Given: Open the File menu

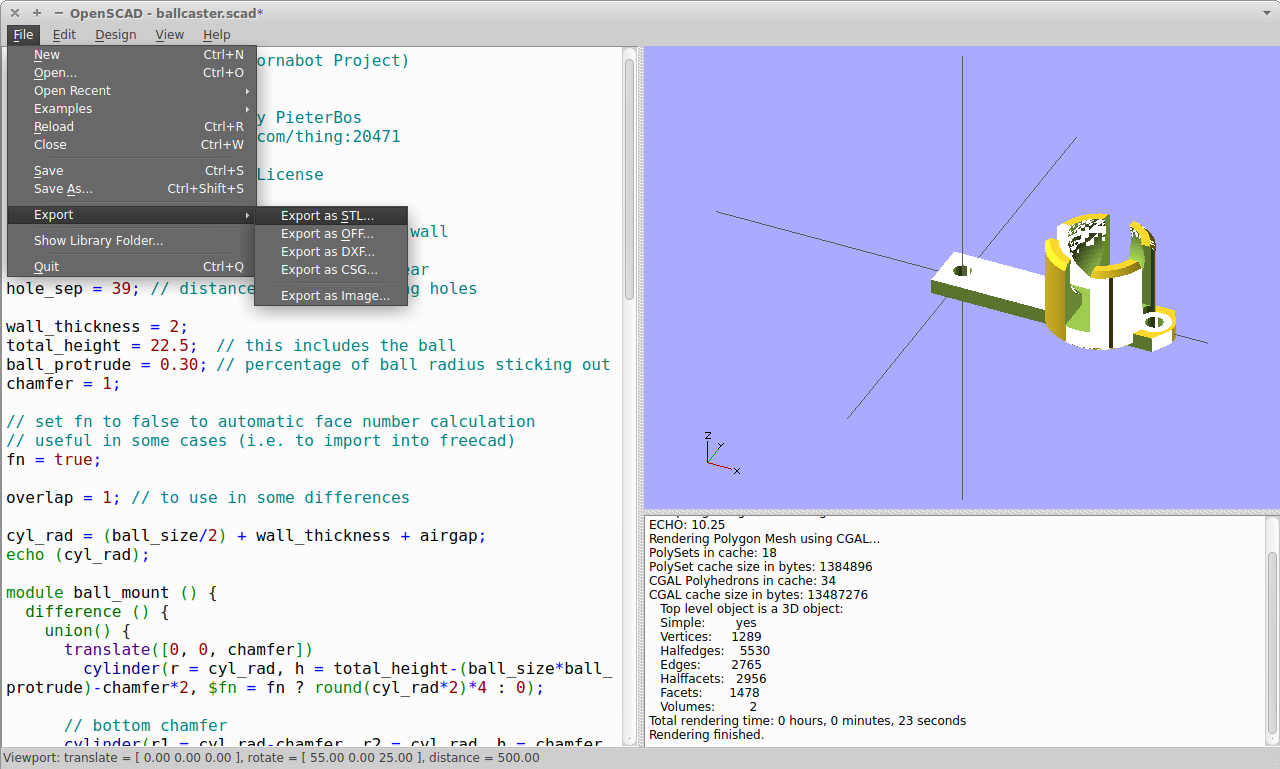Looking at the screenshot, I should point(23,35).
